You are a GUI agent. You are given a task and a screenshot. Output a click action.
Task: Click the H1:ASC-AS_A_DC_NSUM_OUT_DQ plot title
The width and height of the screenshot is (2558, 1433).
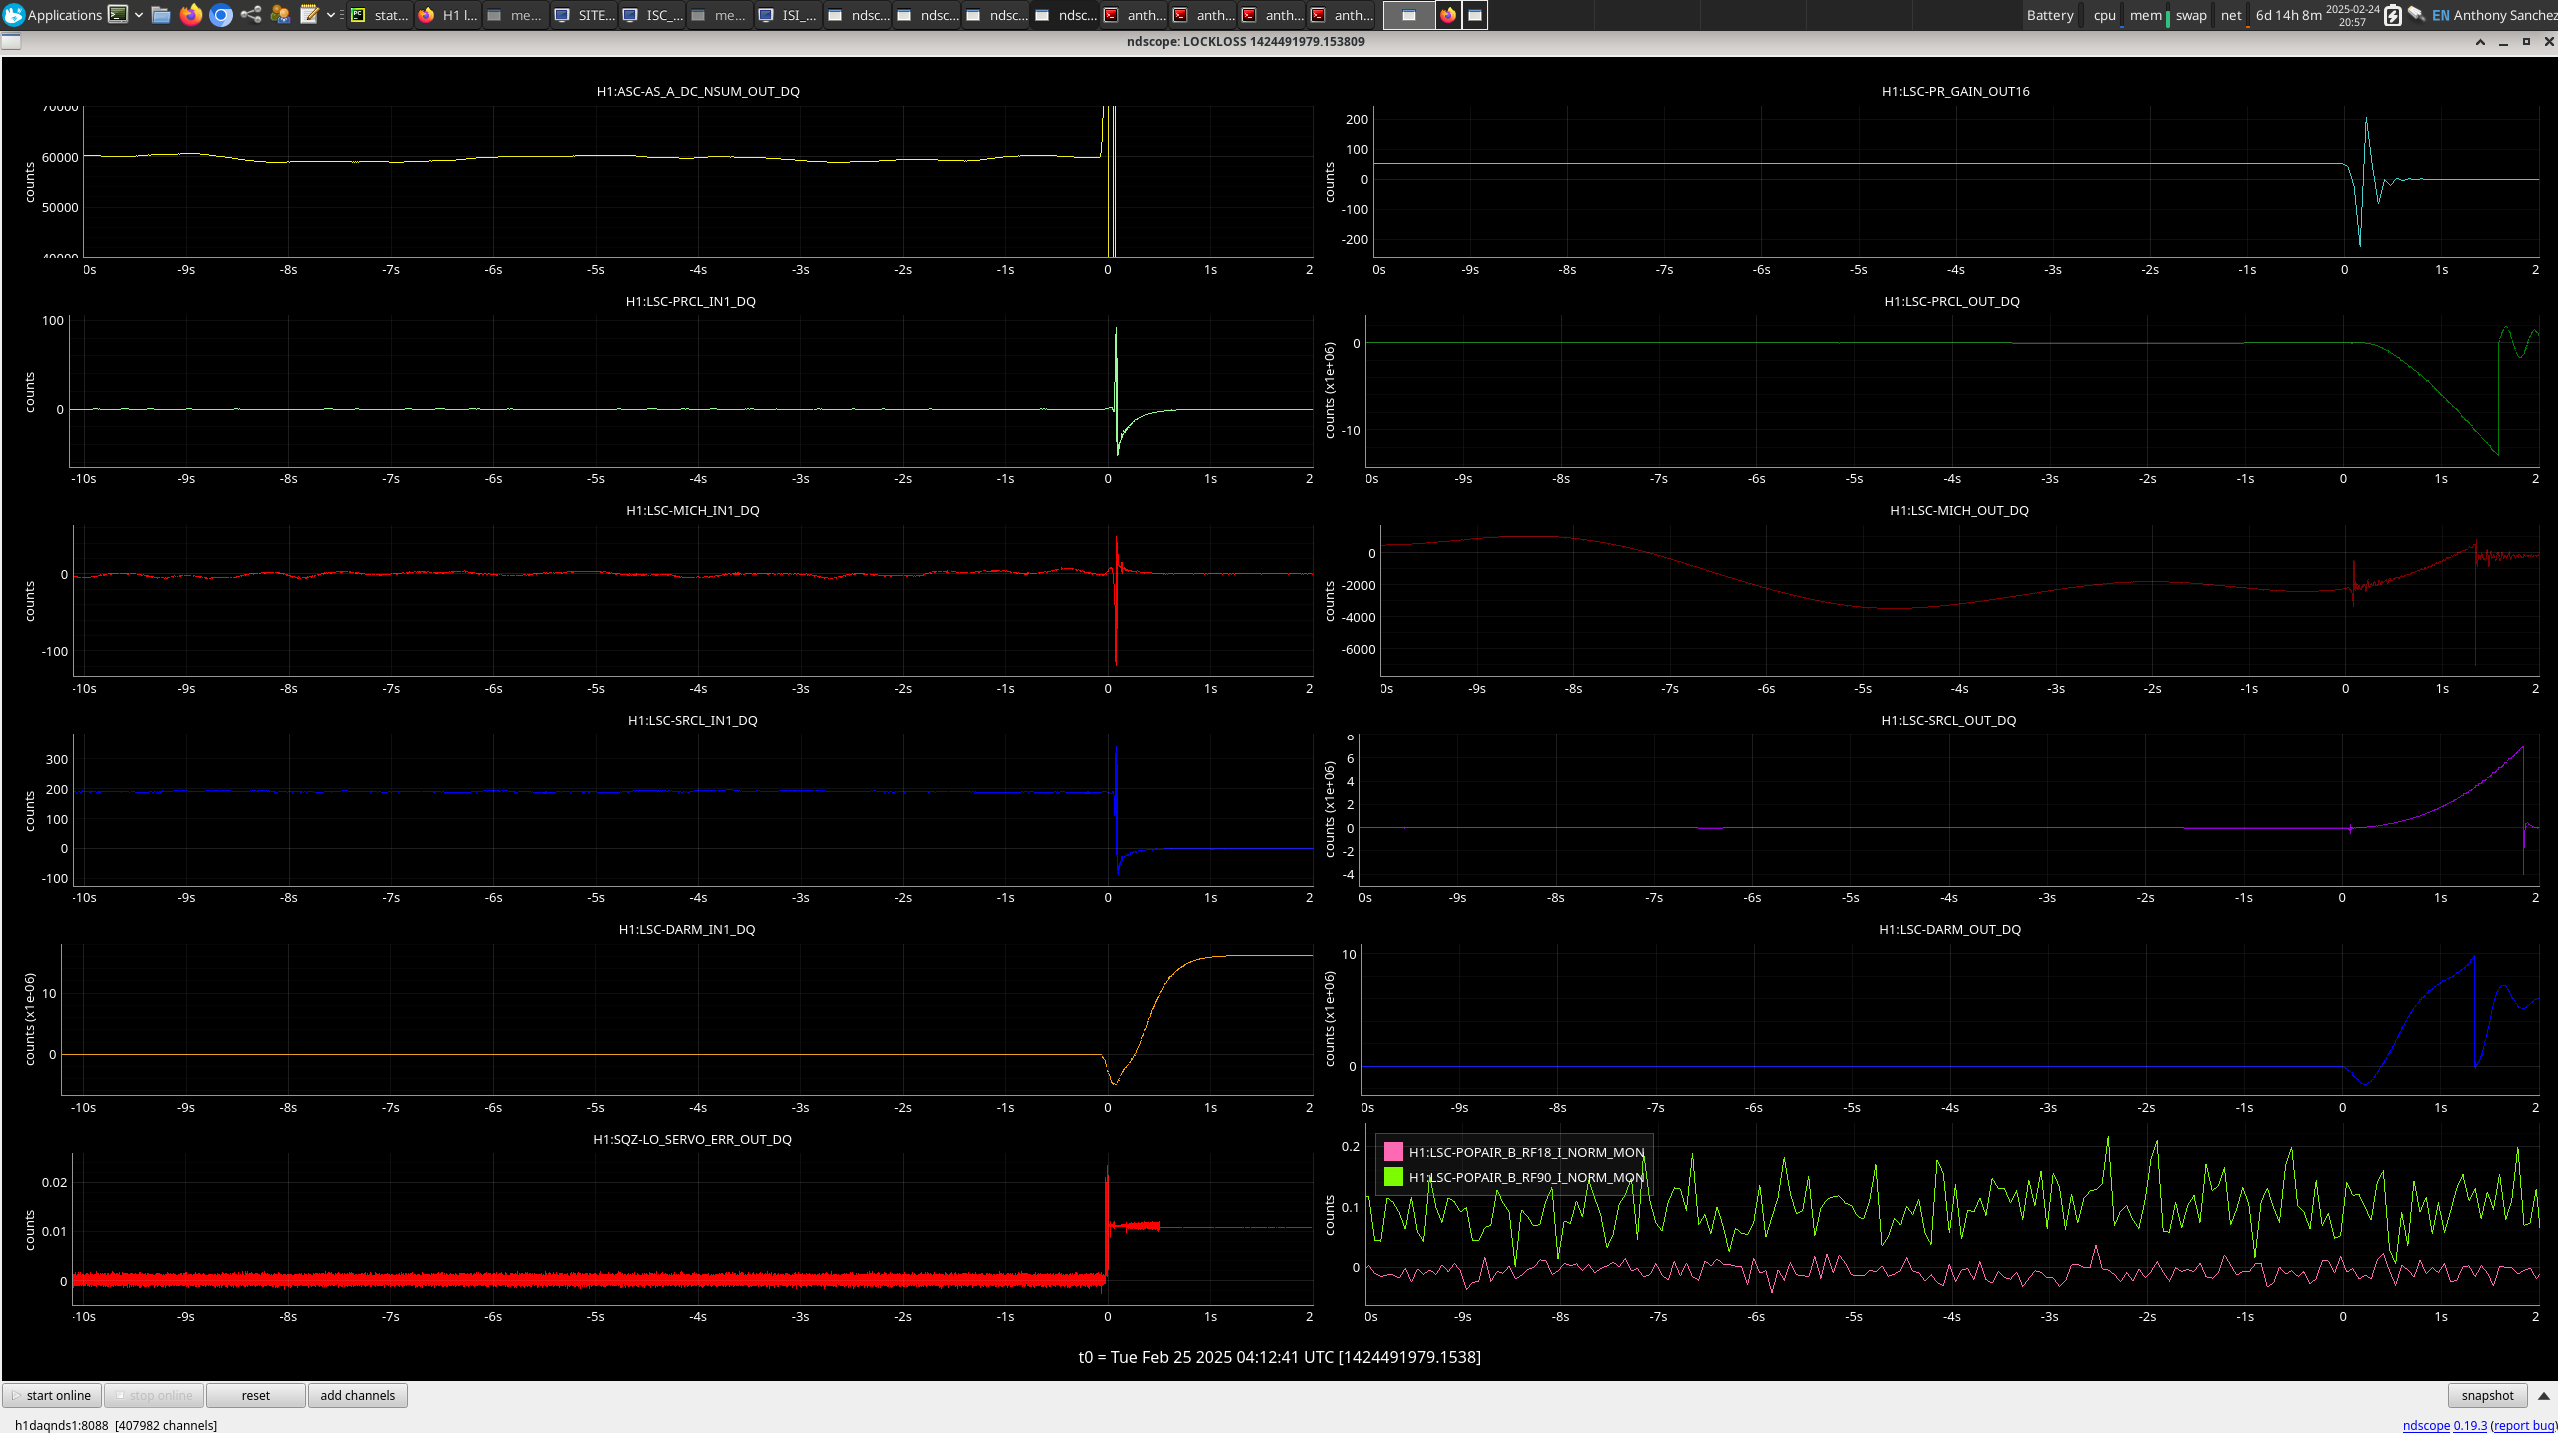(x=698, y=91)
